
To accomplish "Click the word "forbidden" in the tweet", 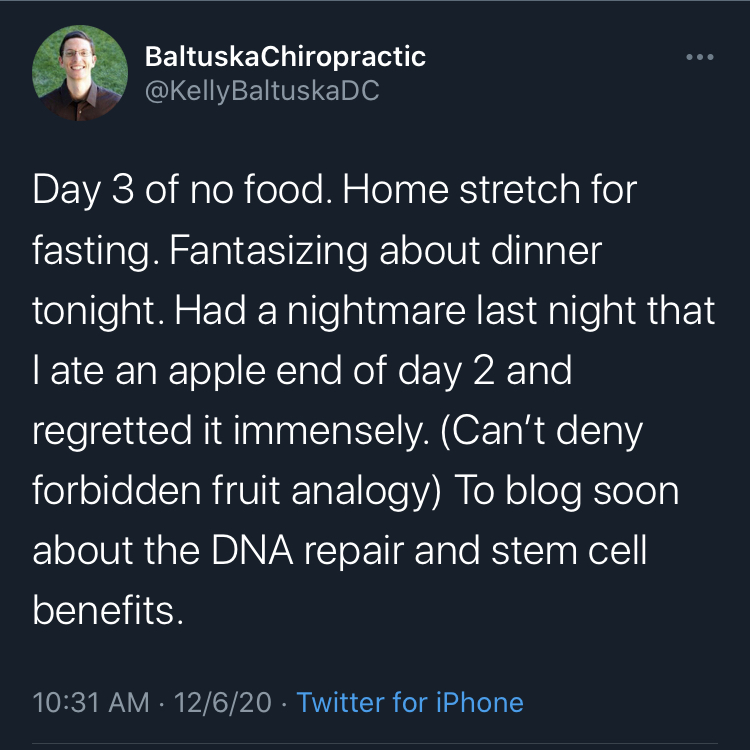I will point(117,490).
